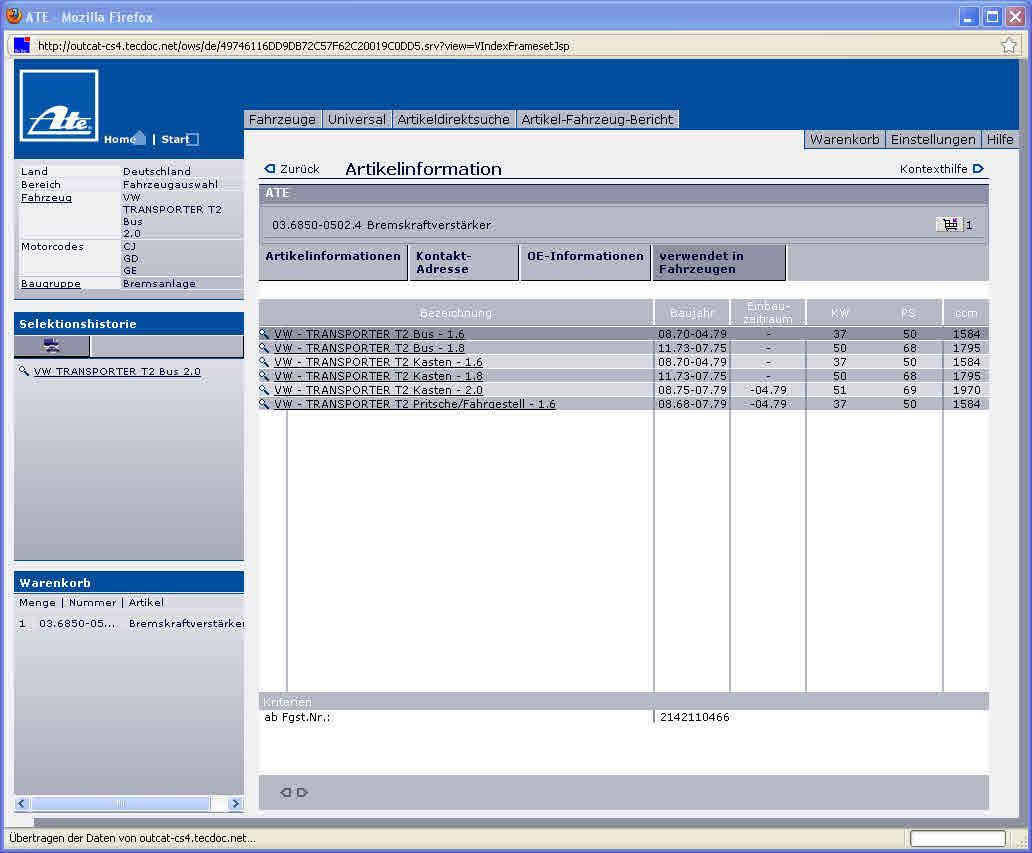This screenshot has width=1032, height=853.
Task: Go to next page with bottom right arrow
Action: pyautogui.click(x=303, y=792)
